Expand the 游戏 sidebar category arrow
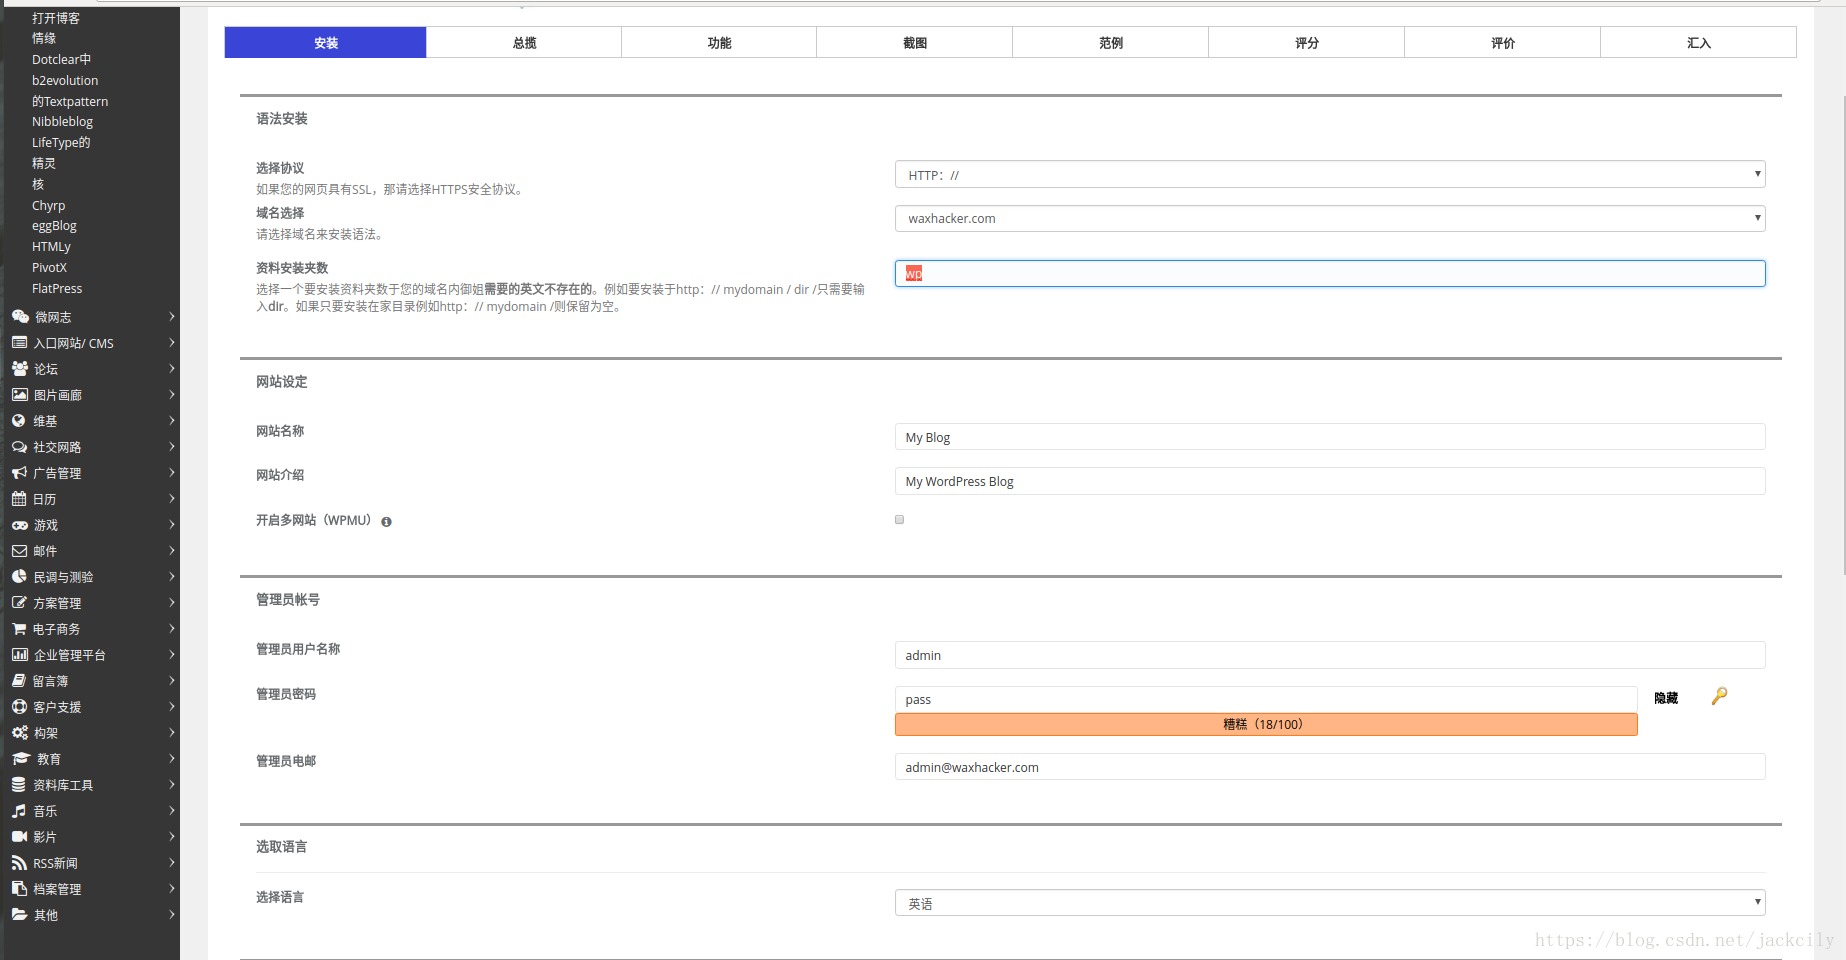Viewport: 1846px width, 960px height. [172, 525]
